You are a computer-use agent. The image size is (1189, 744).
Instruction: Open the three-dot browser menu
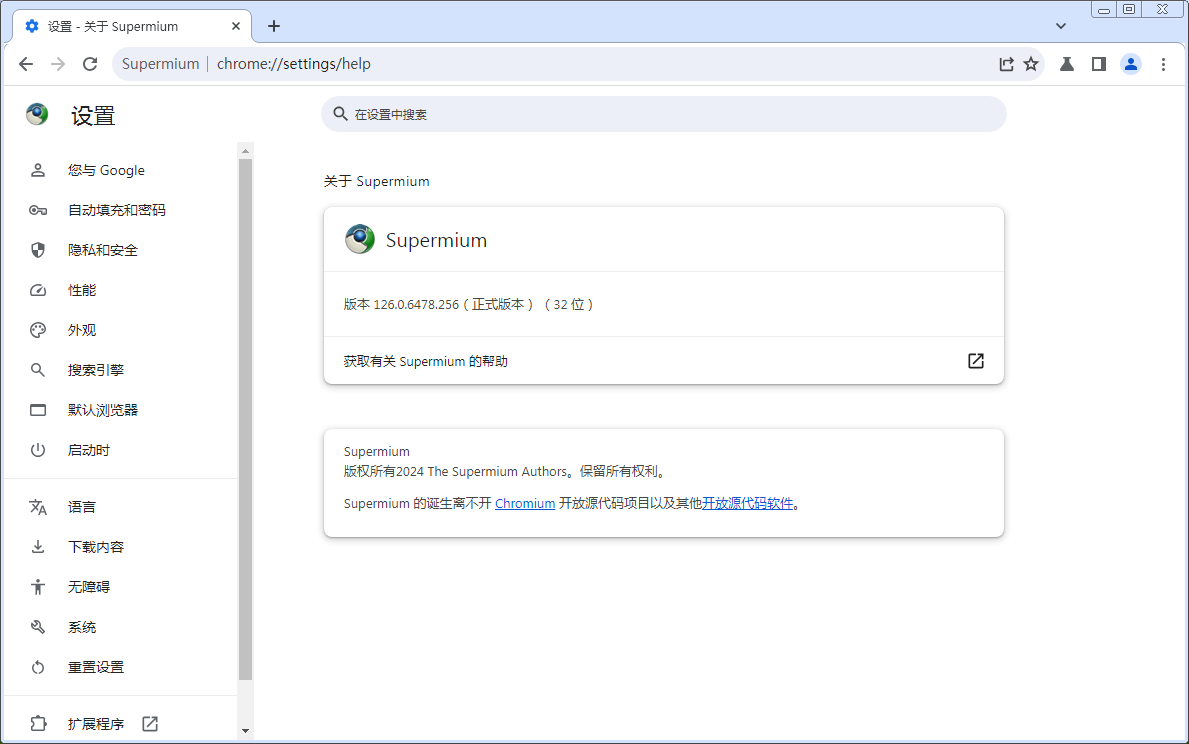tap(1163, 64)
